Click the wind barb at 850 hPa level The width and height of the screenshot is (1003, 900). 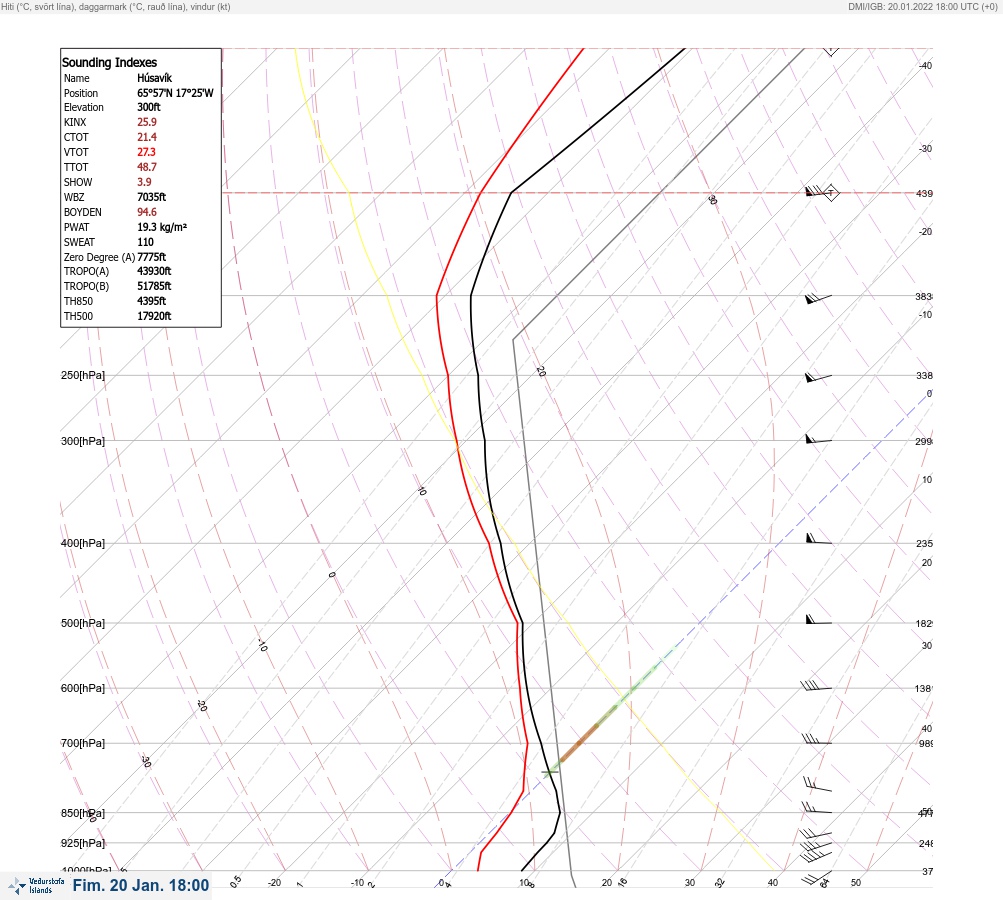[817, 807]
